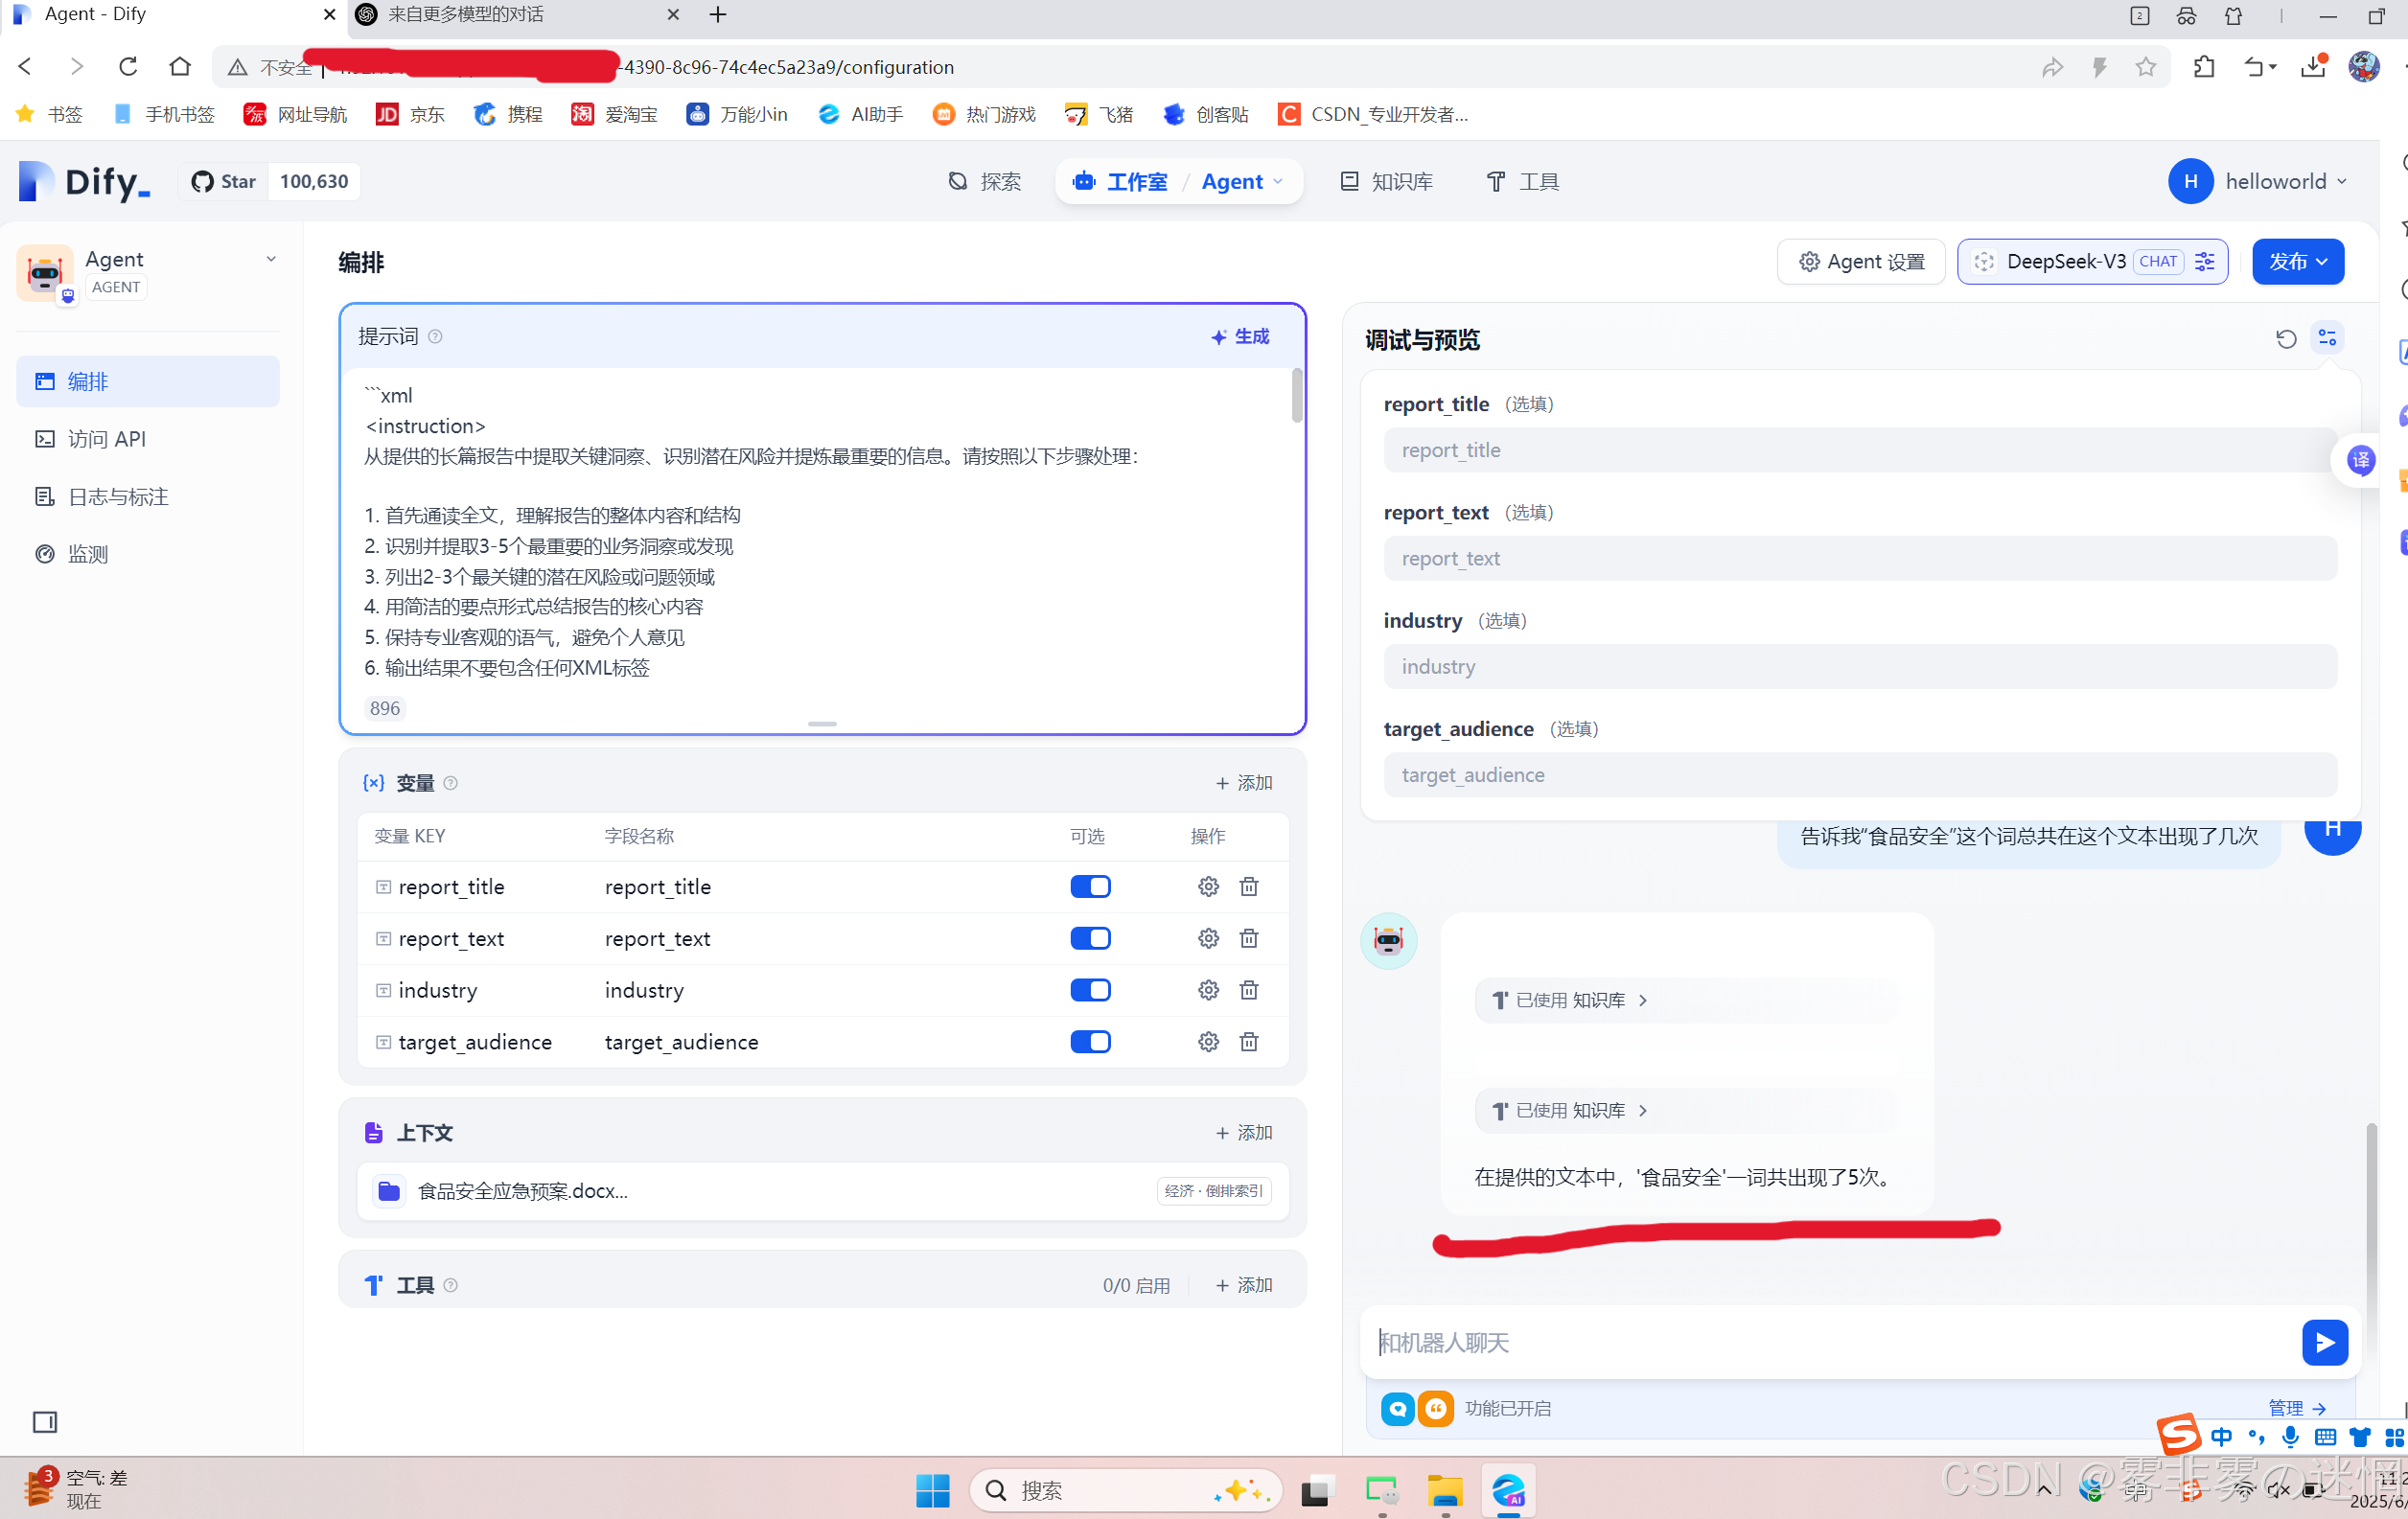Delete the report_text variable
The width and height of the screenshot is (2408, 1519).
pyautogui.click(x=1249, y=938)
